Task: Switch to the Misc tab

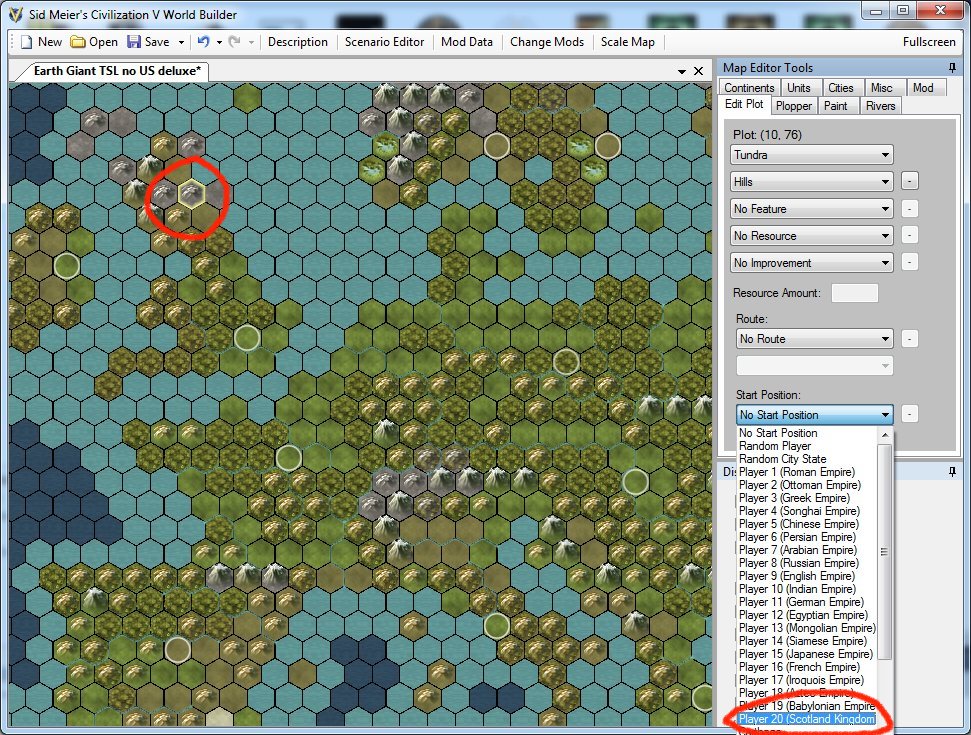Action: pyautogui.click(x=882, y=88)
